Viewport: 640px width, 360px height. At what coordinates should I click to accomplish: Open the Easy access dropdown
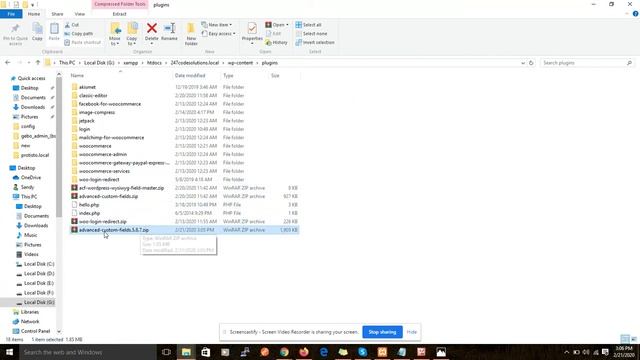pyautogui.click(x=218, y=33)
